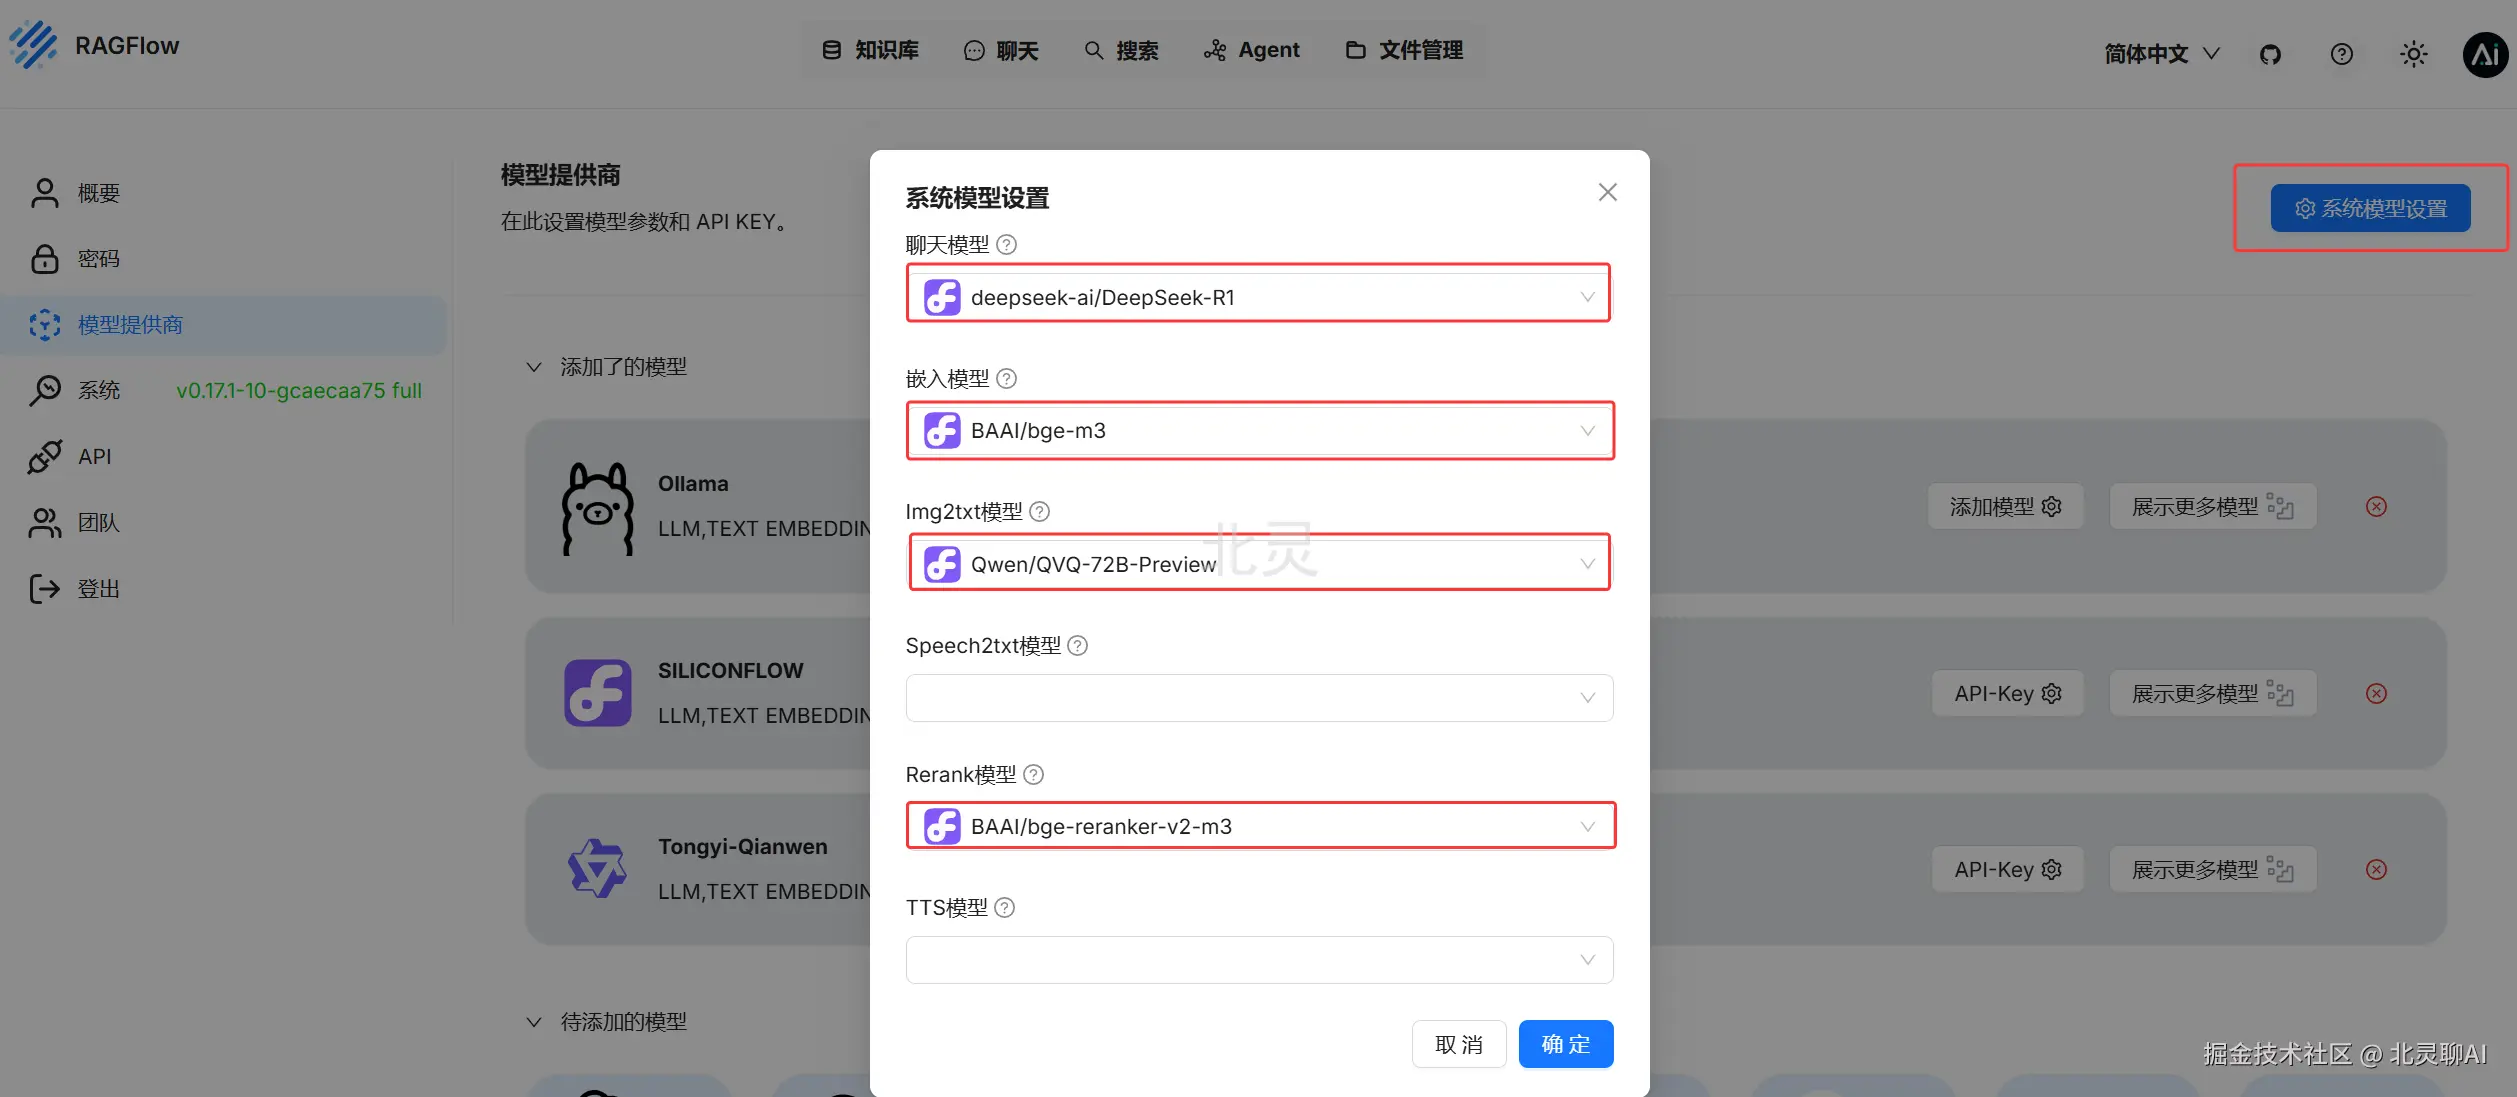Click 添加模型 for Ollama

coord(2005,507)
